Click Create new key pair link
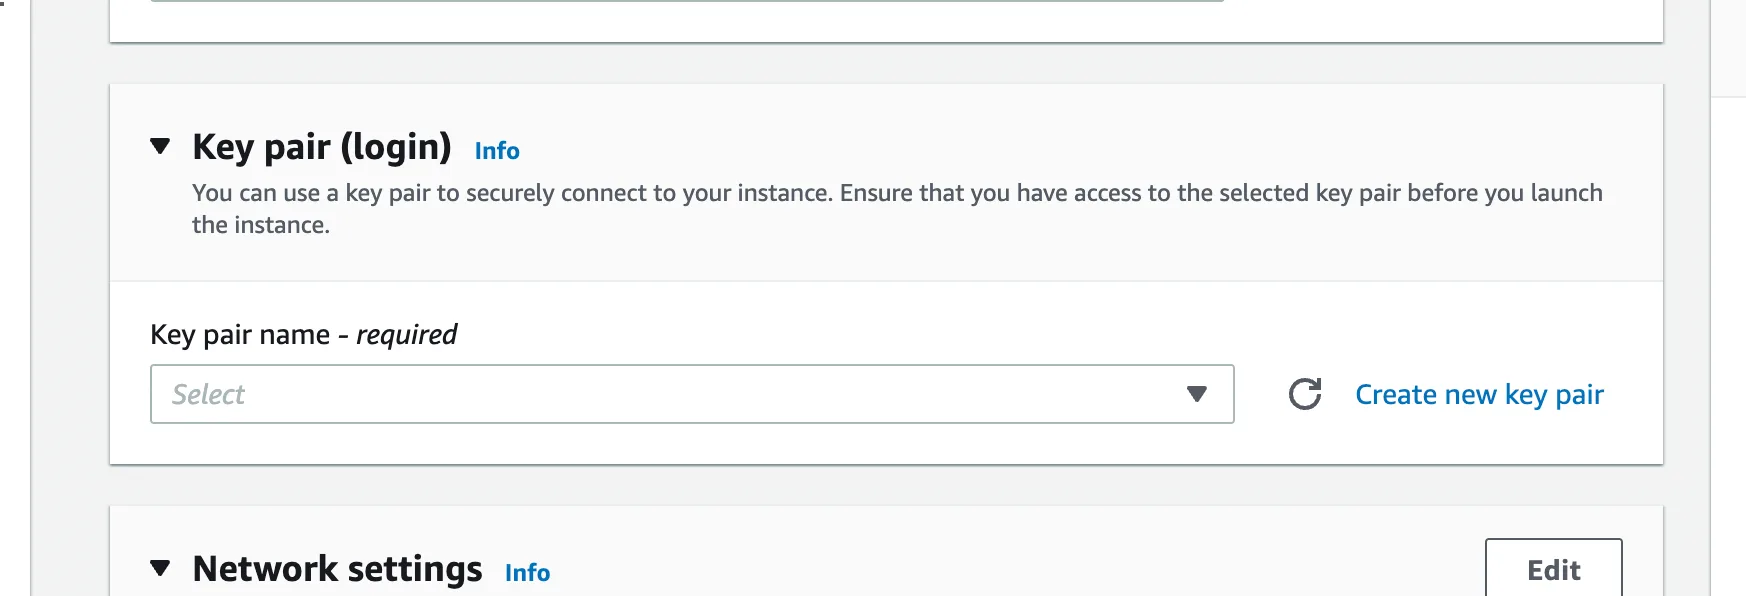Screen dimensions: 1746x596 [1479, 394]
